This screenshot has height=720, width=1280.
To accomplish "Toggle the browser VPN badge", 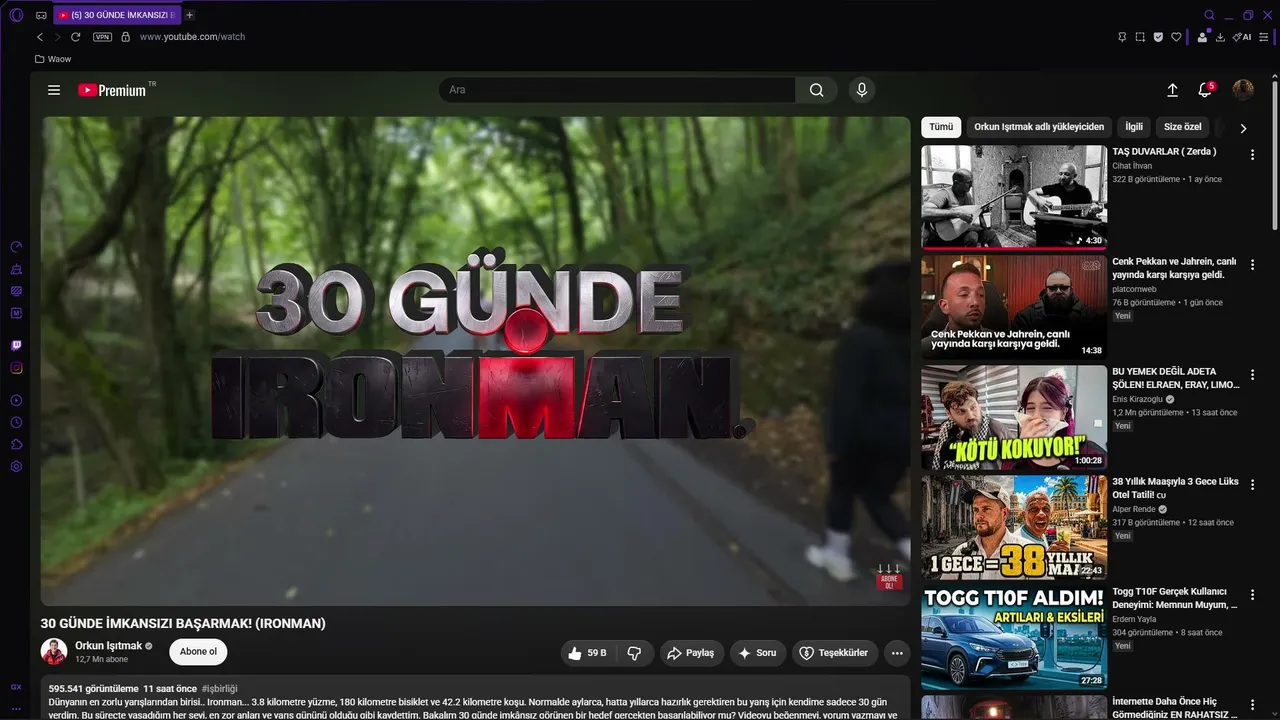I will tap(102, 37).
